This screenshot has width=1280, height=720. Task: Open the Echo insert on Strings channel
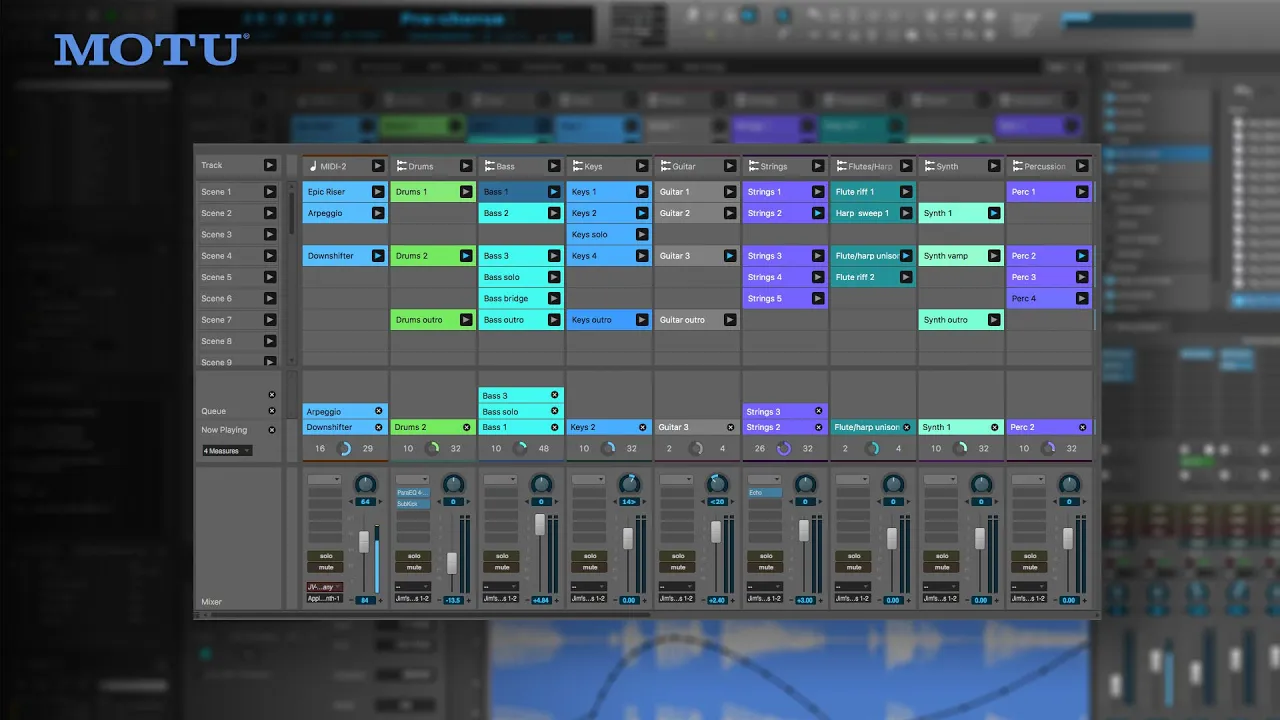tap(764, 493)
